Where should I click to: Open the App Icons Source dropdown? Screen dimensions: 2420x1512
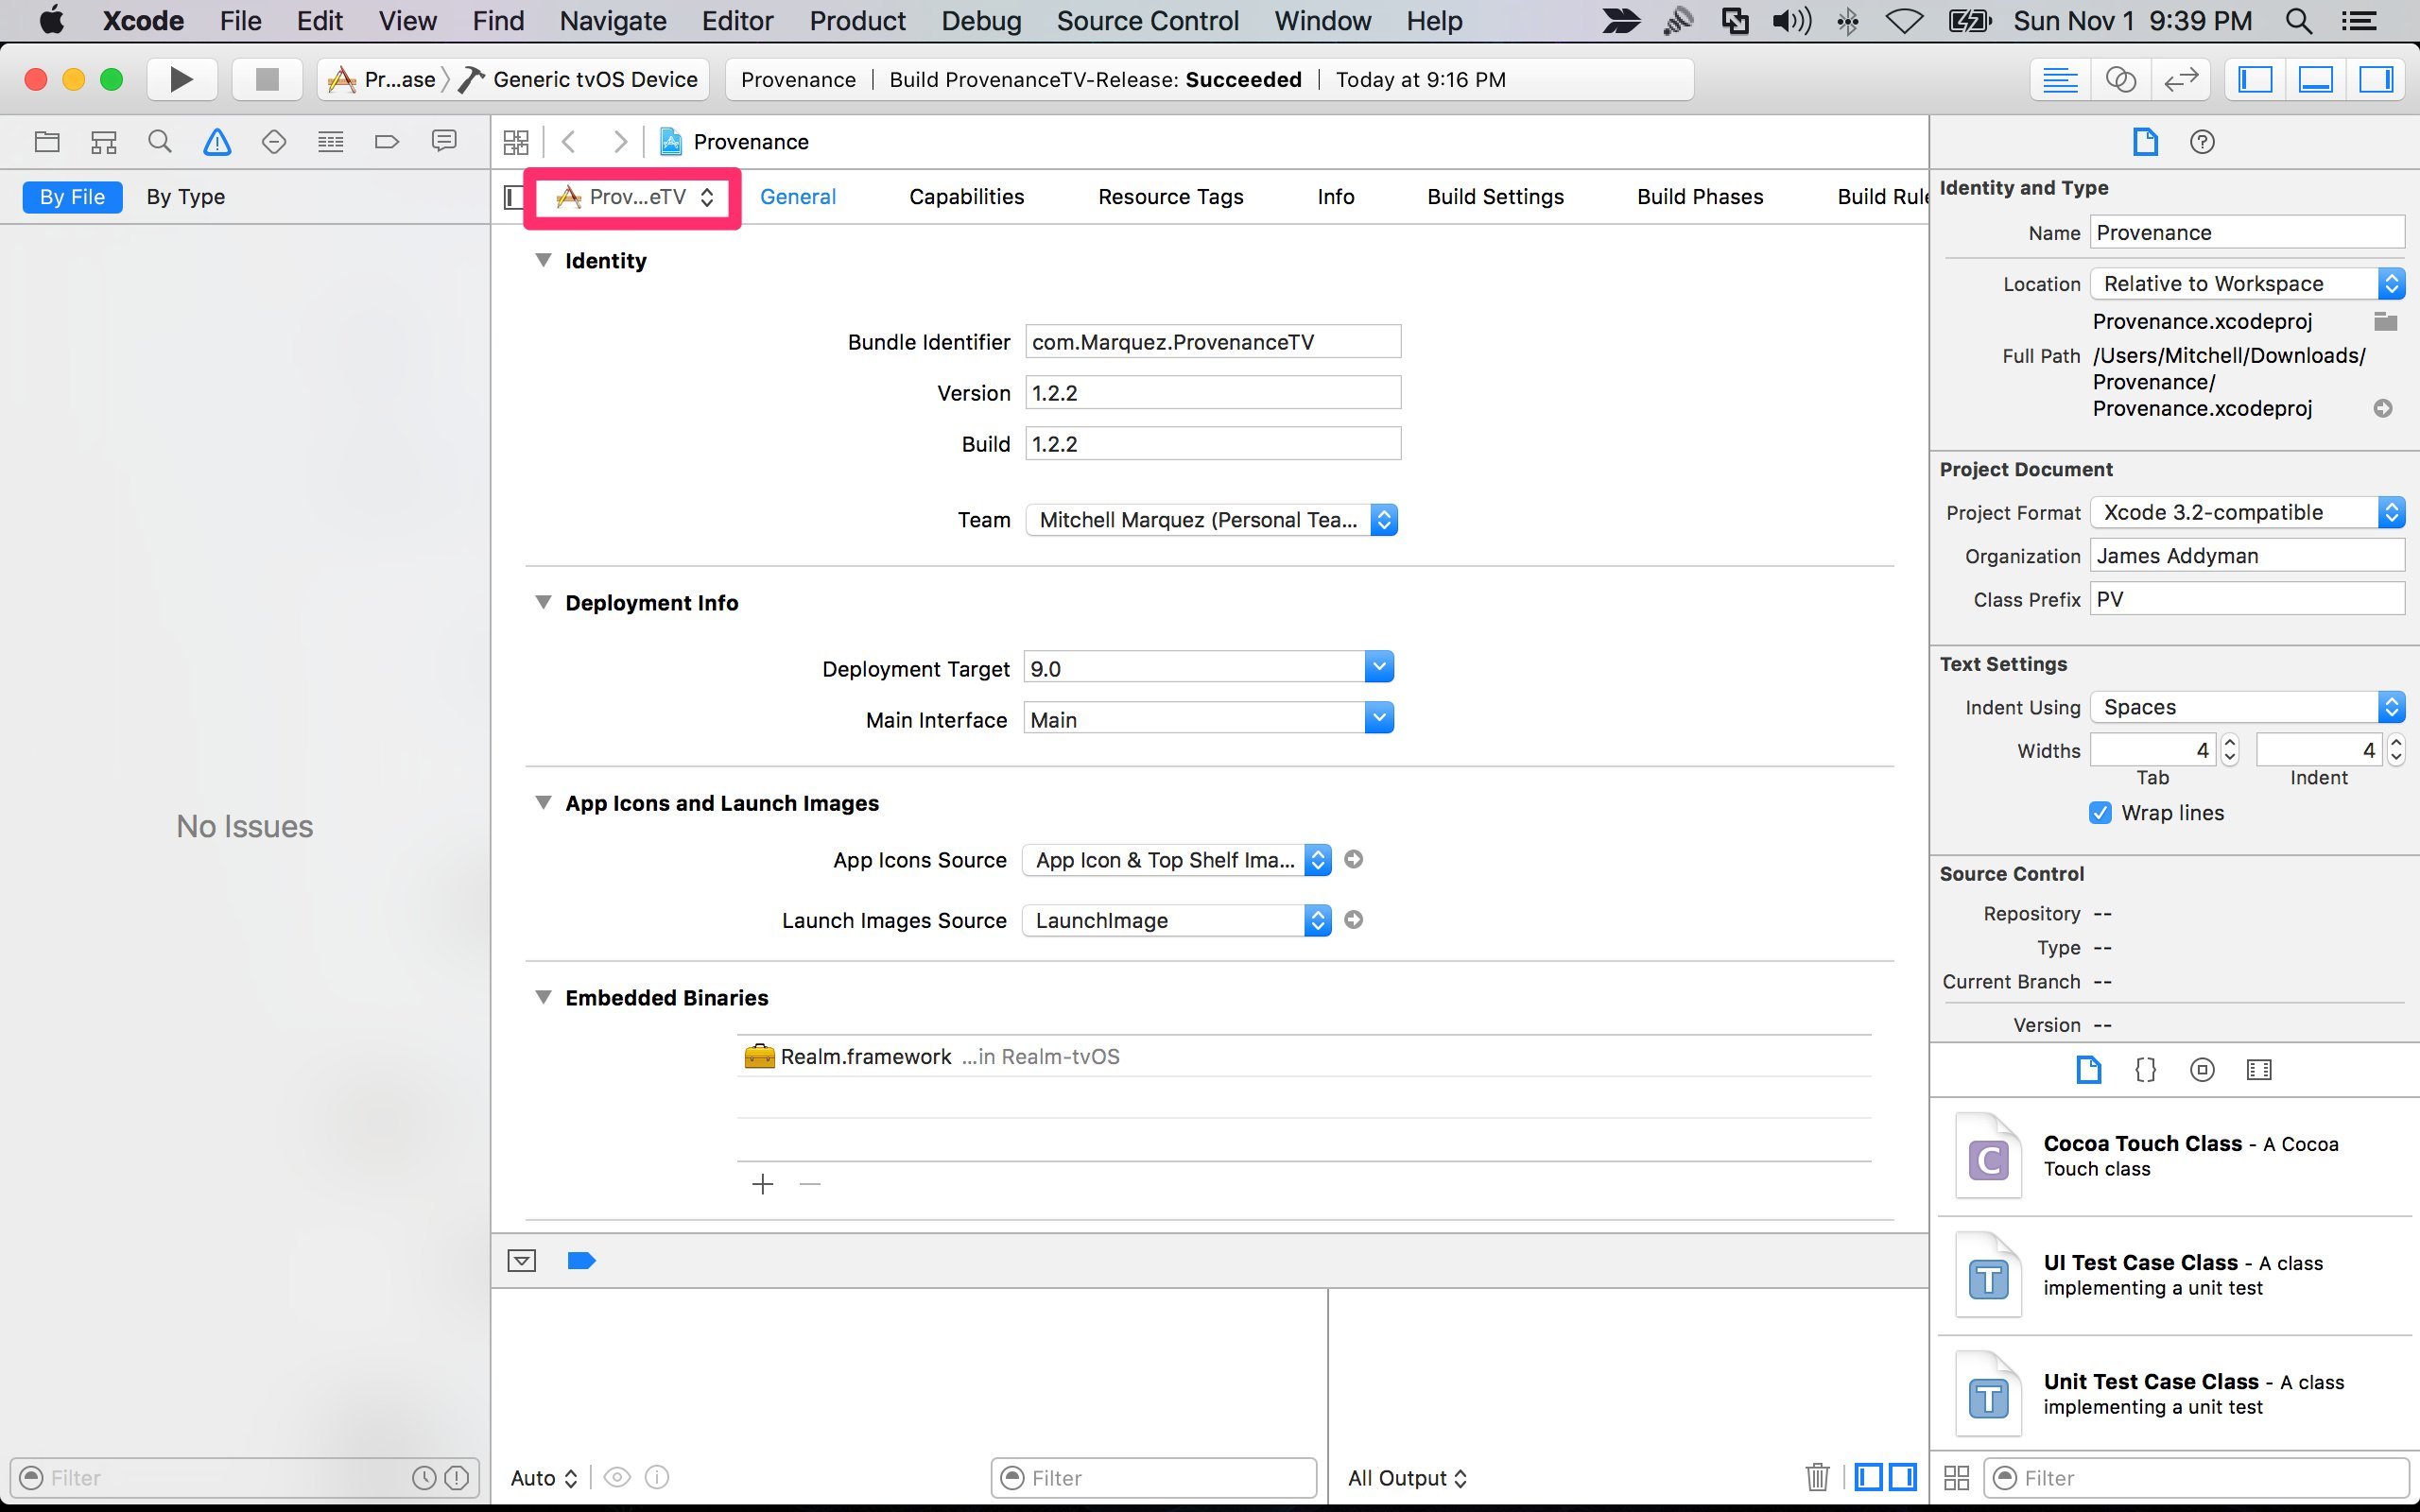(x=1177, y=860)
